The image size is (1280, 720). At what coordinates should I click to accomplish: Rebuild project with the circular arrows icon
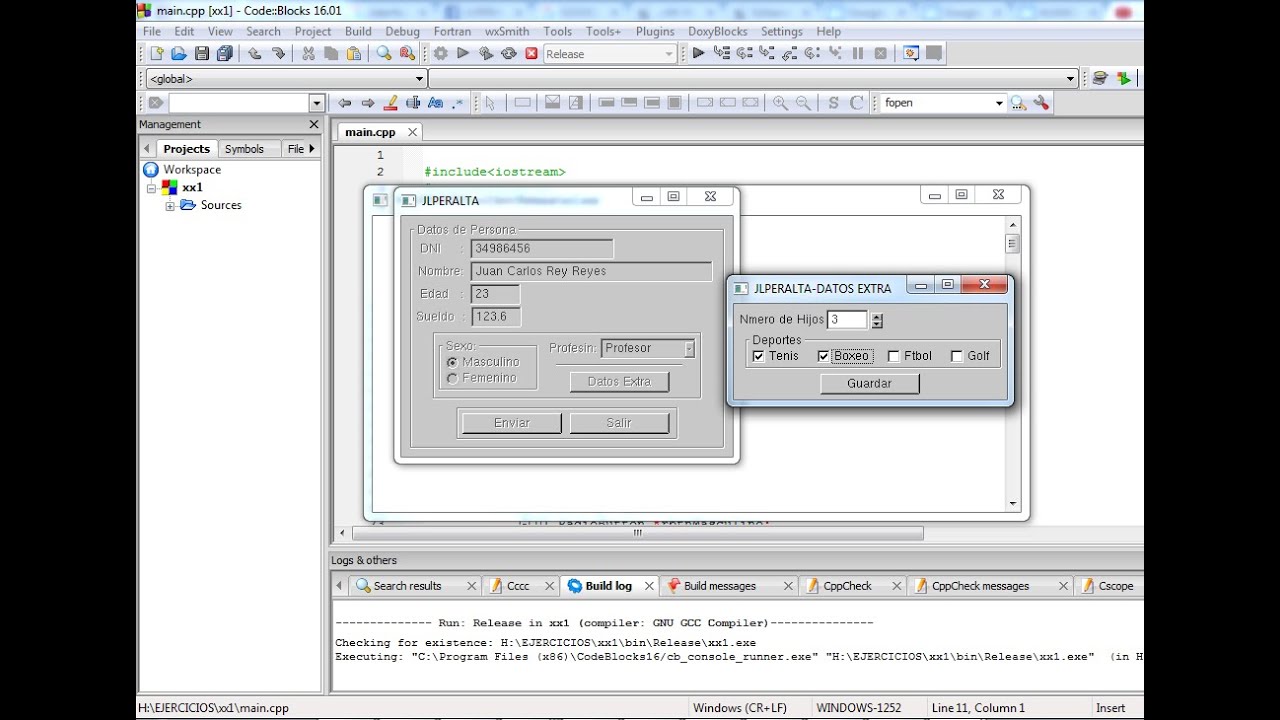click(509, 54)
